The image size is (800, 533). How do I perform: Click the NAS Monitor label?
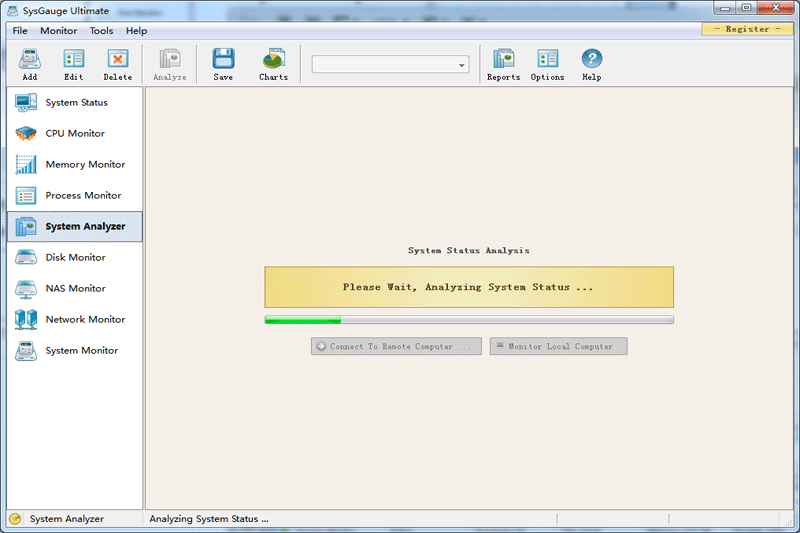(76, 289)
